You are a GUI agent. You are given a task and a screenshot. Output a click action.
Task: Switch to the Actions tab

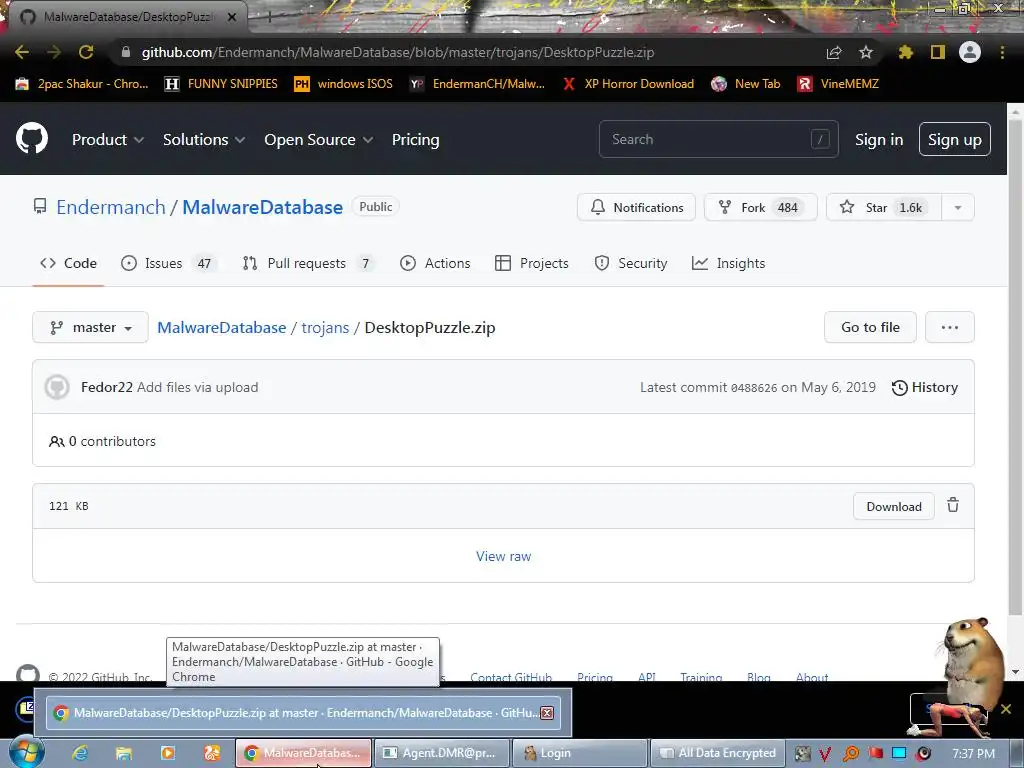click(435, 263)
